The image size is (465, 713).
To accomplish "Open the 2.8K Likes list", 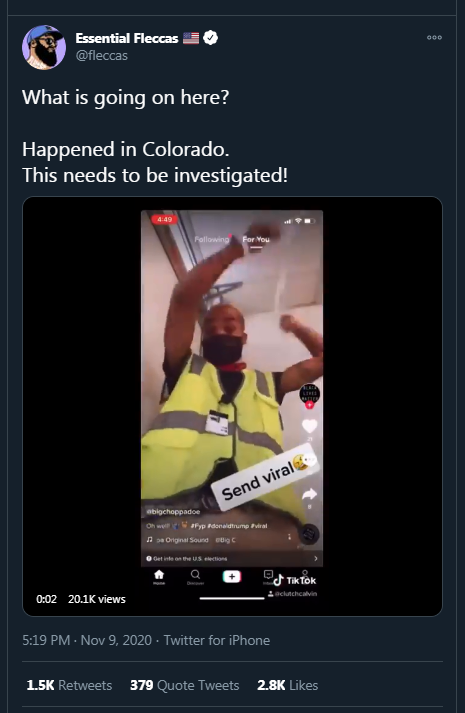I will click(288, 685).
